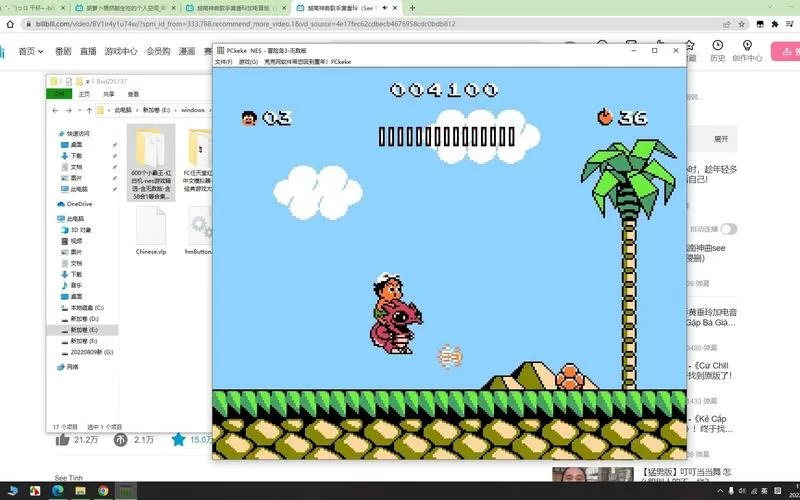Open the media control icon in Chrome toolbar
This screenshot has width=800, height=500.
coord(790,24)
